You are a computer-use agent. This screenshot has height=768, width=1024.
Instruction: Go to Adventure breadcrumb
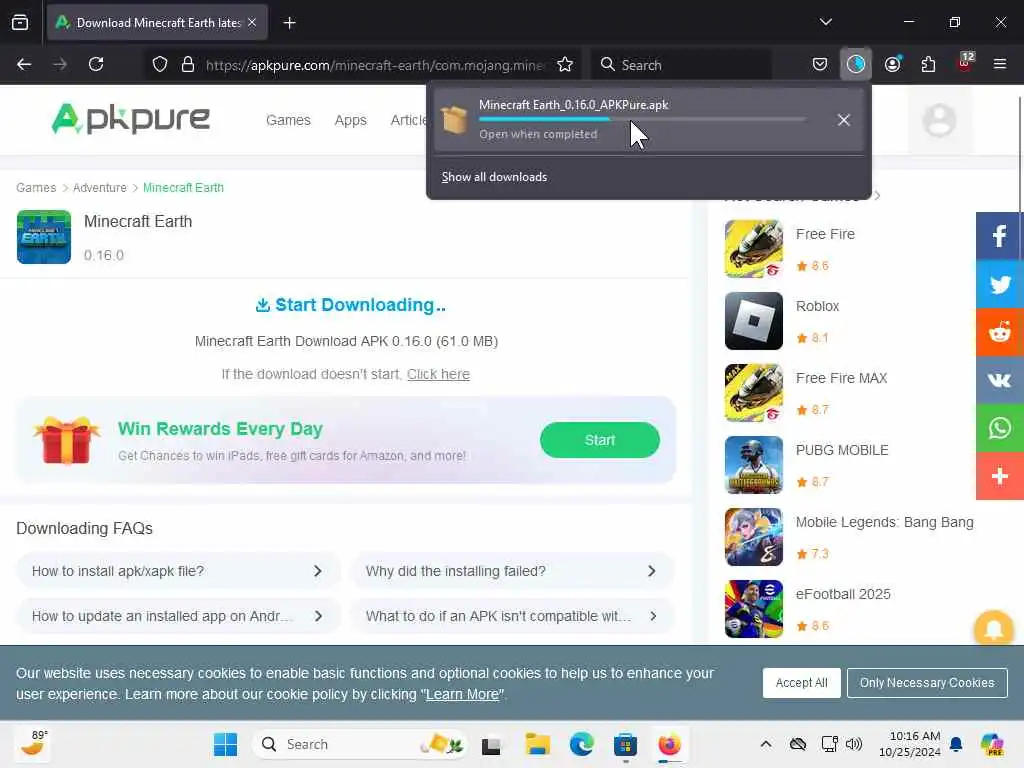point(100,187)
